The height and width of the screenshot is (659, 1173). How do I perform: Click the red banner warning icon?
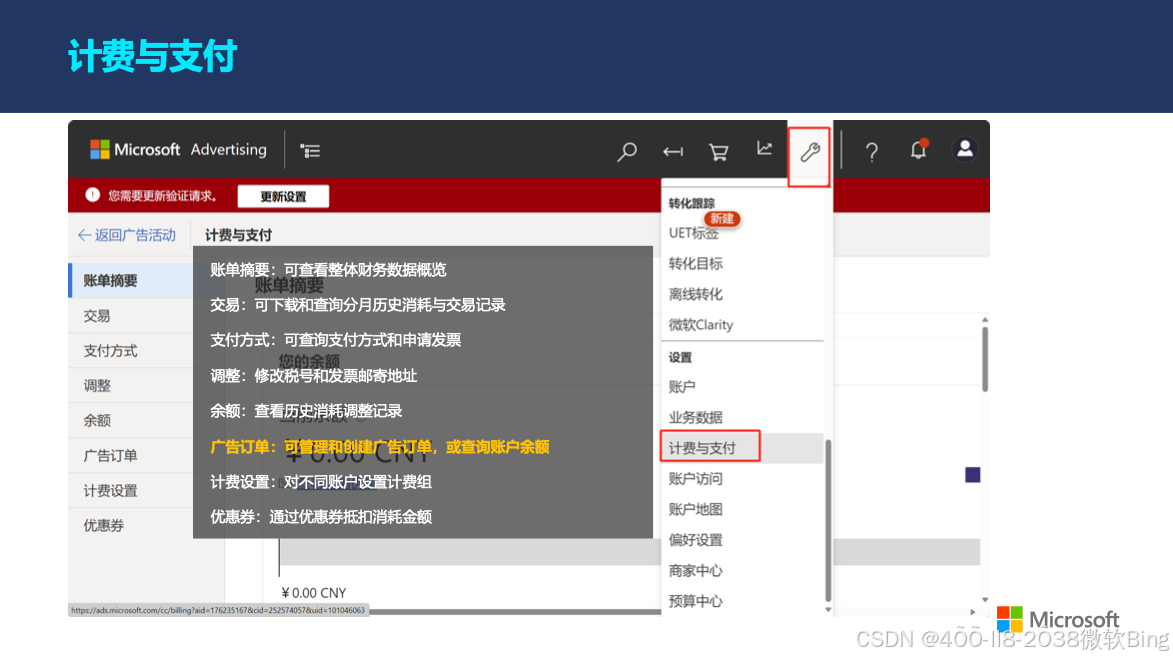[93, 194]
